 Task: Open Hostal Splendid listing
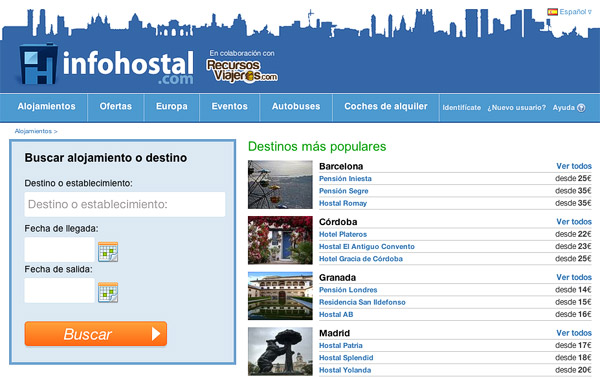tap(346, 358)
